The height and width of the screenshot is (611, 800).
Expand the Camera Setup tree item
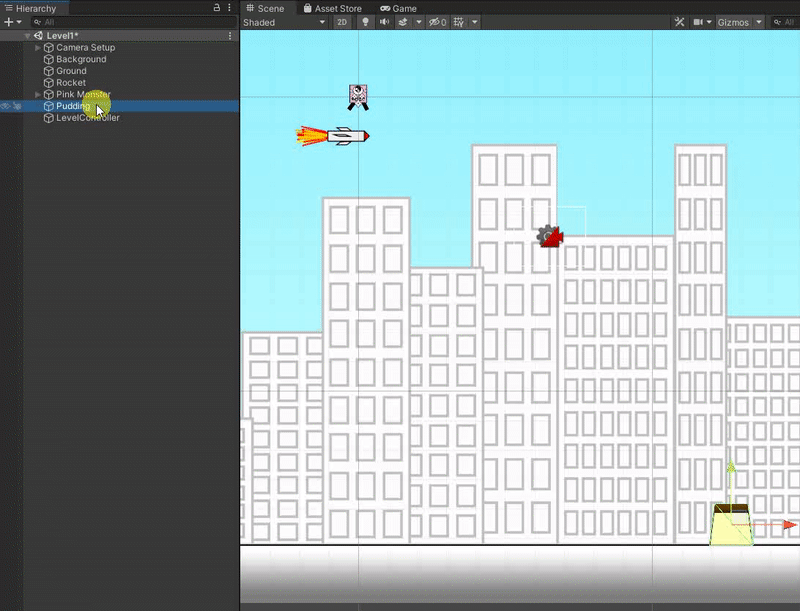(x=38, y=48)
